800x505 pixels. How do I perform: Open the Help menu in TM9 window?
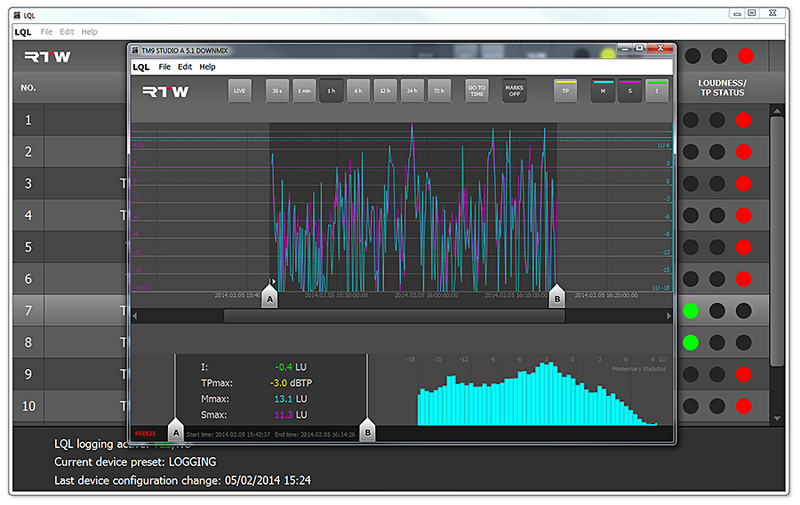pos(207,67)
